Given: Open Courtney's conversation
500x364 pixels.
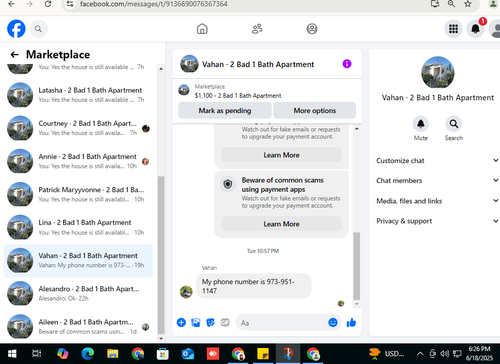Looking at the screenshot, I should tap(78, 128).
